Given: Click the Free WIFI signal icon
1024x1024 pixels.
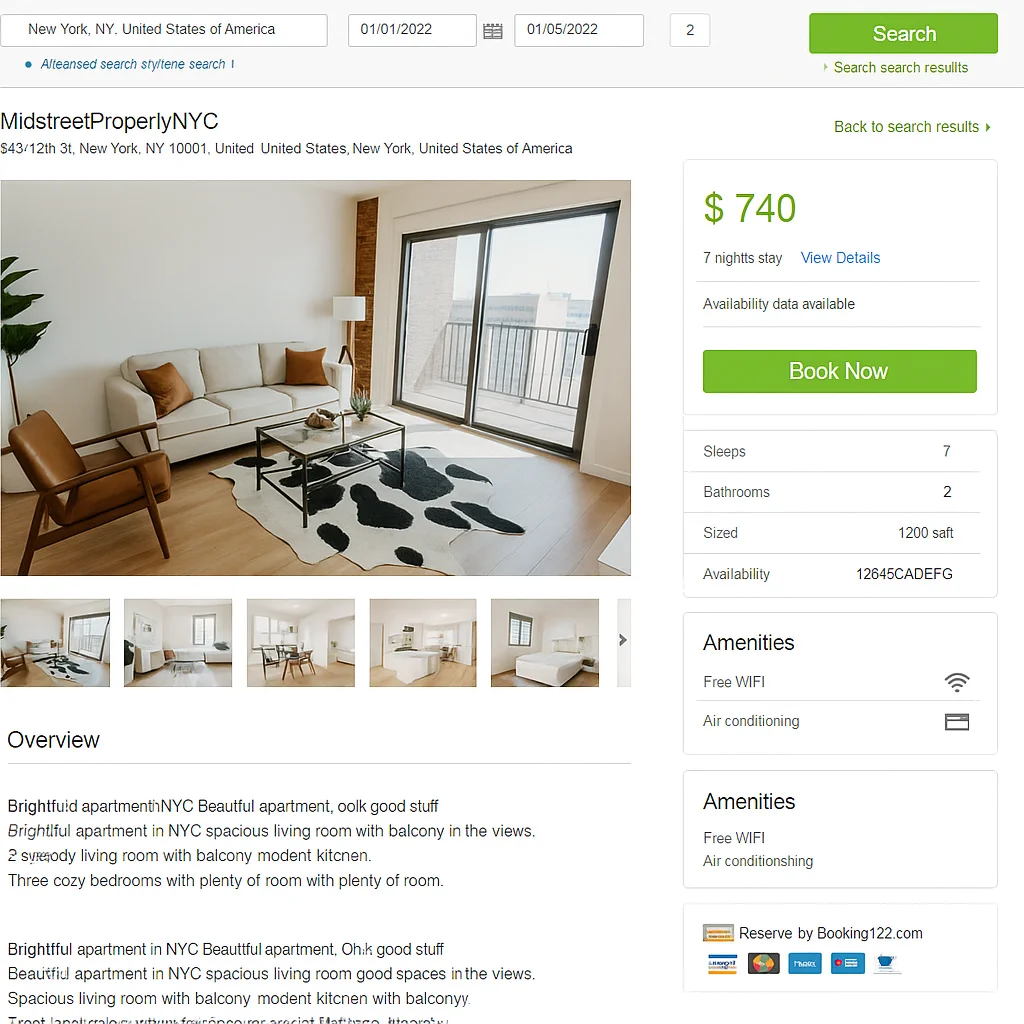Looking at the screenshot, I should [x=957, y=682].
